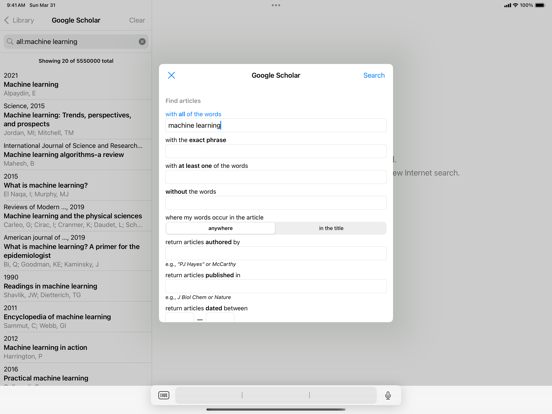The width and height of the screenshot is (552, 414).
Task: Open 'Readings in machine learning' result
Action: (x=76, y=286)
